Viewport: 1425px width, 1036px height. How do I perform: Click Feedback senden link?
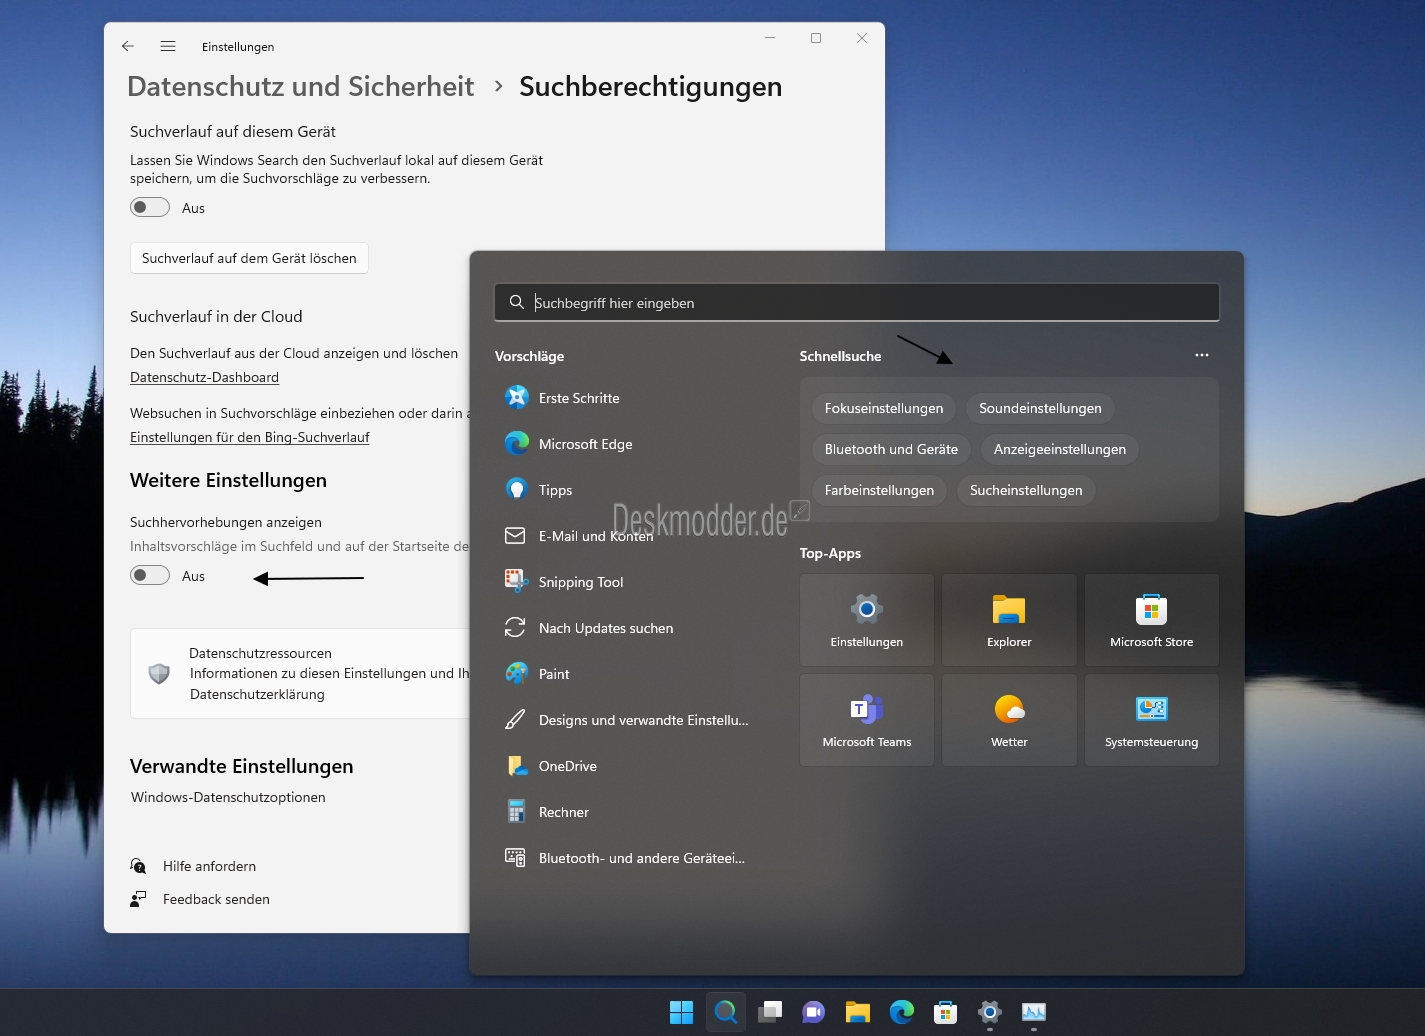216,899
